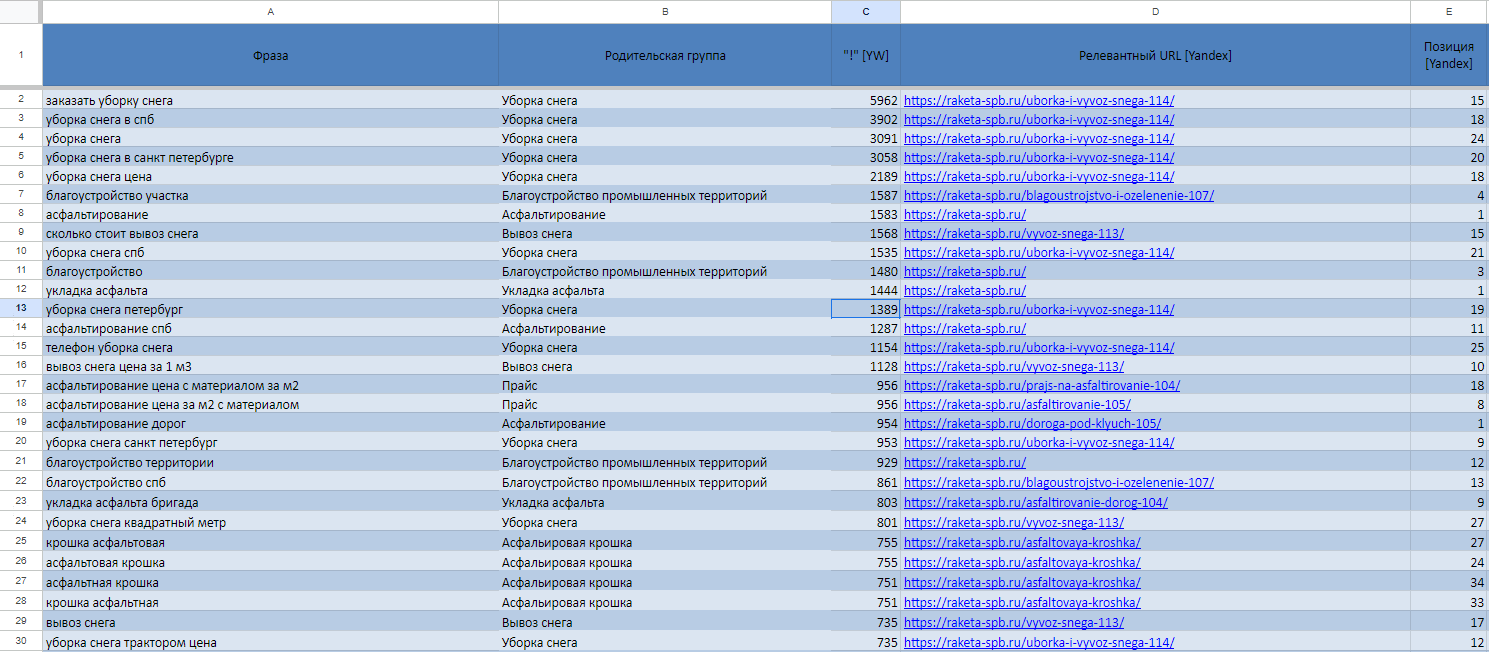Open the asfaltirovanie-dorog-104 link
This screenshot has width=1489, height=652.
pos(1035,503)
